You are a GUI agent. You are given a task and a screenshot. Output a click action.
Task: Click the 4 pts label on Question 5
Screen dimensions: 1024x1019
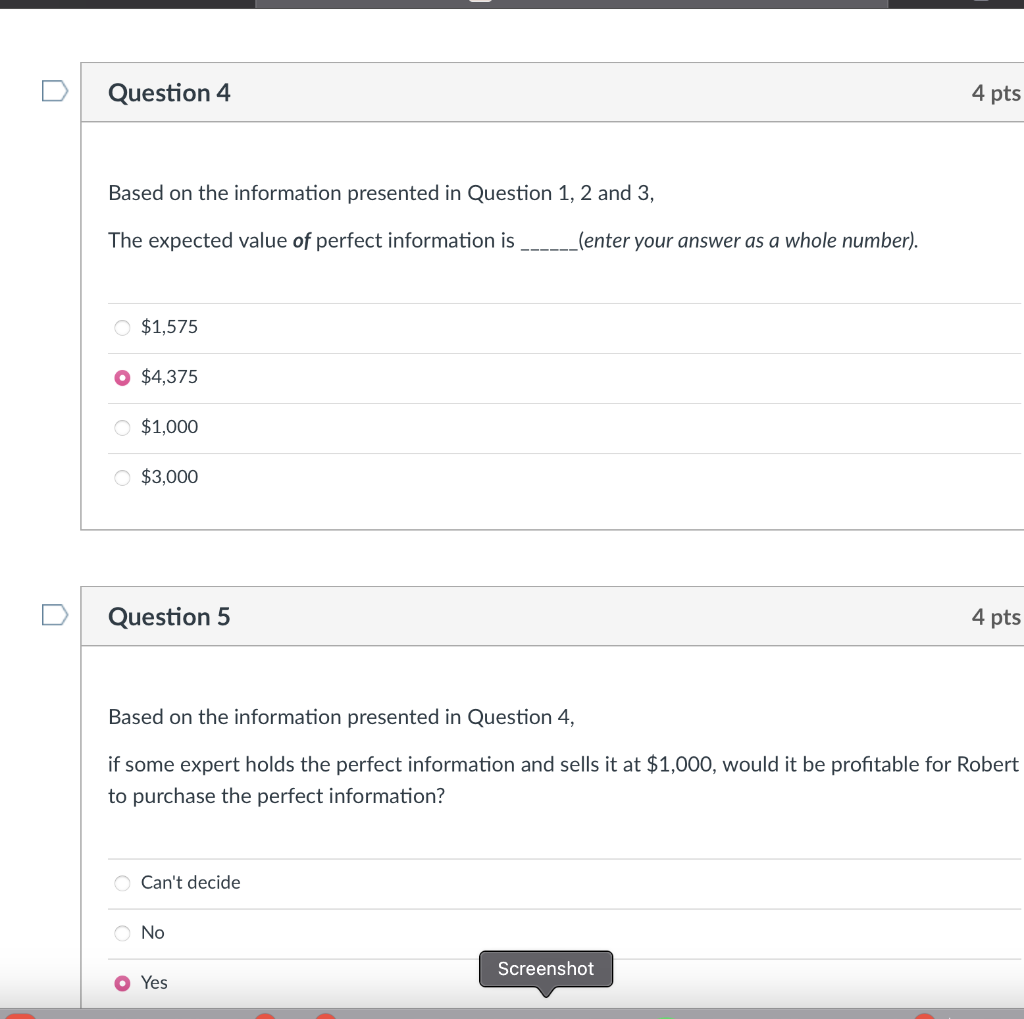coord(995,617)
